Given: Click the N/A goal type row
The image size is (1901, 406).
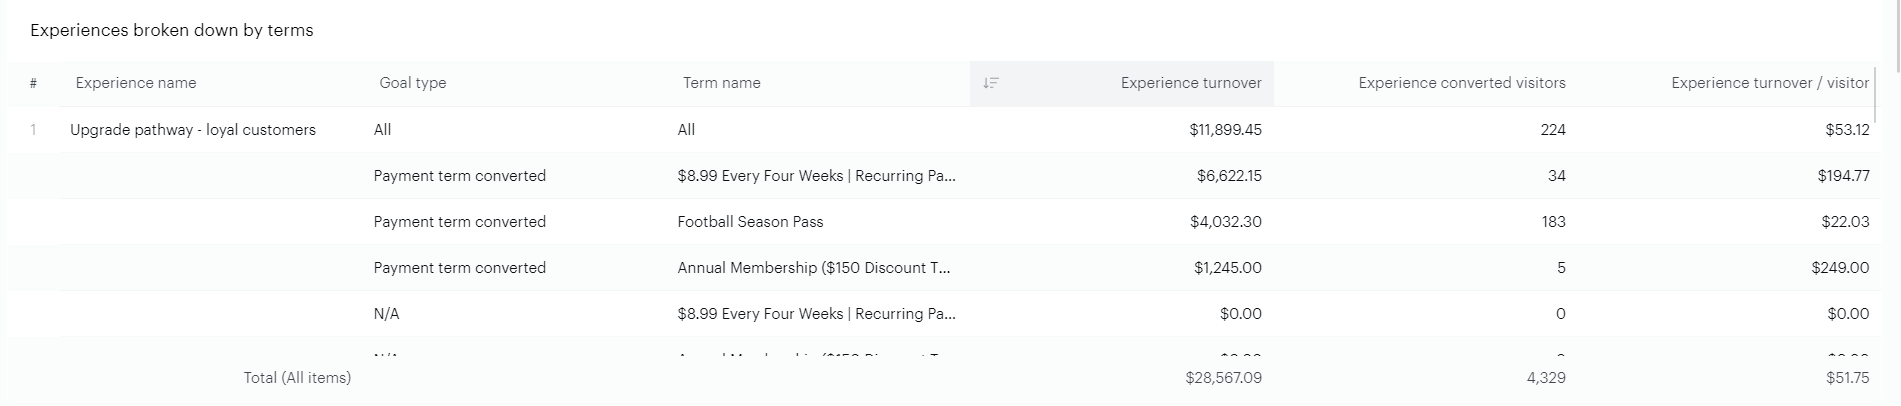Looking at the screenshot, I should [386, 314].
